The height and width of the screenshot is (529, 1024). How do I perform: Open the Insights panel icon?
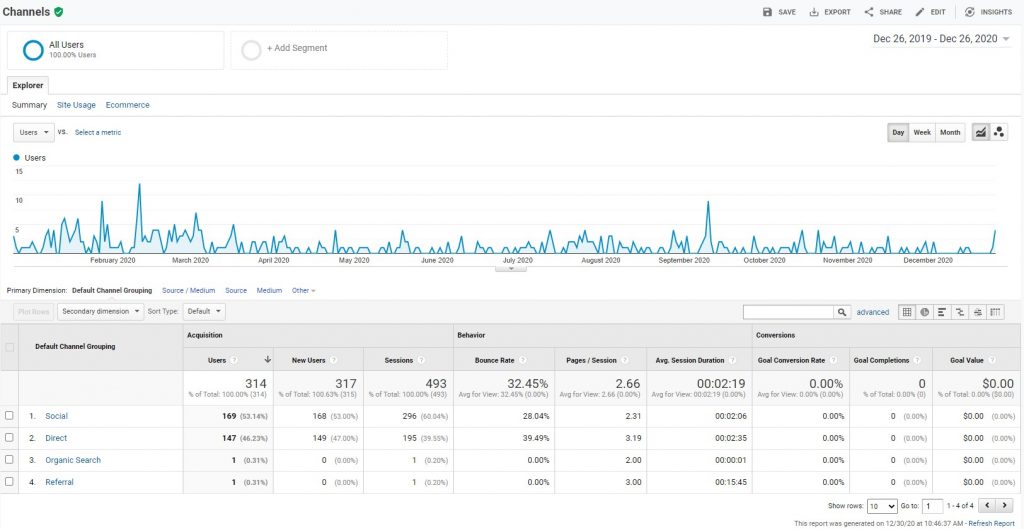[x=970, y=12]
